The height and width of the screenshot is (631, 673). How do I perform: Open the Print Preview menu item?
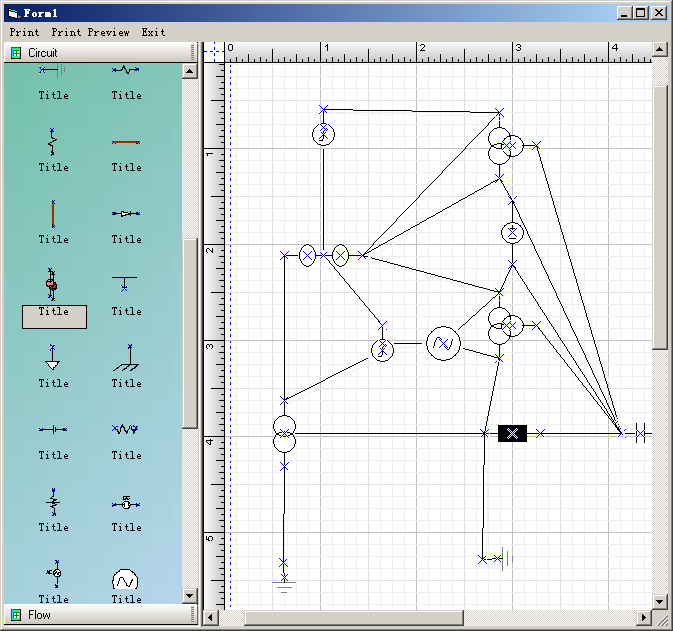coord(90,32)
